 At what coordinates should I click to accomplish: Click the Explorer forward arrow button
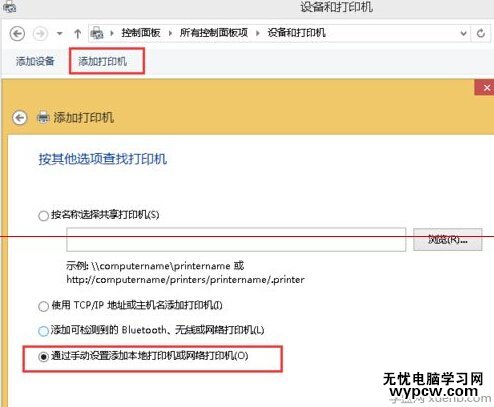(40, 33)
